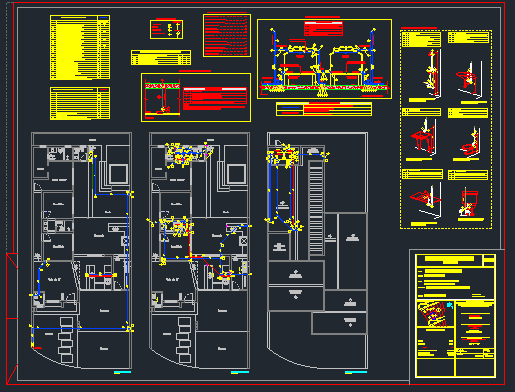Screen dimensions: 515x392
Task: Click the cyan north arrow symbol
Action: (450, 305)
